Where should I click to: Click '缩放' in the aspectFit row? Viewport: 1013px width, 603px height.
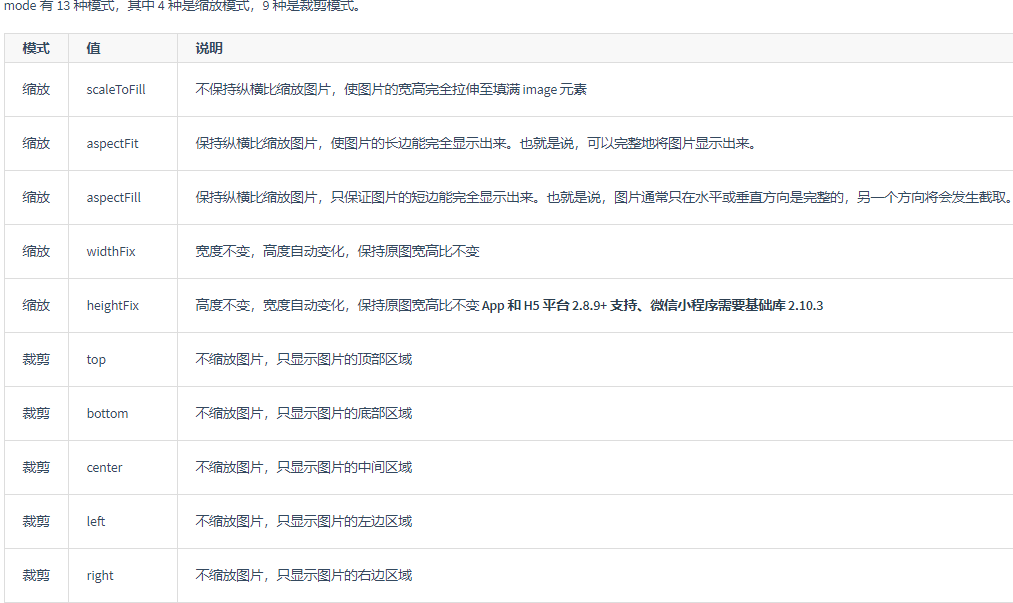[x=36, y=143]
